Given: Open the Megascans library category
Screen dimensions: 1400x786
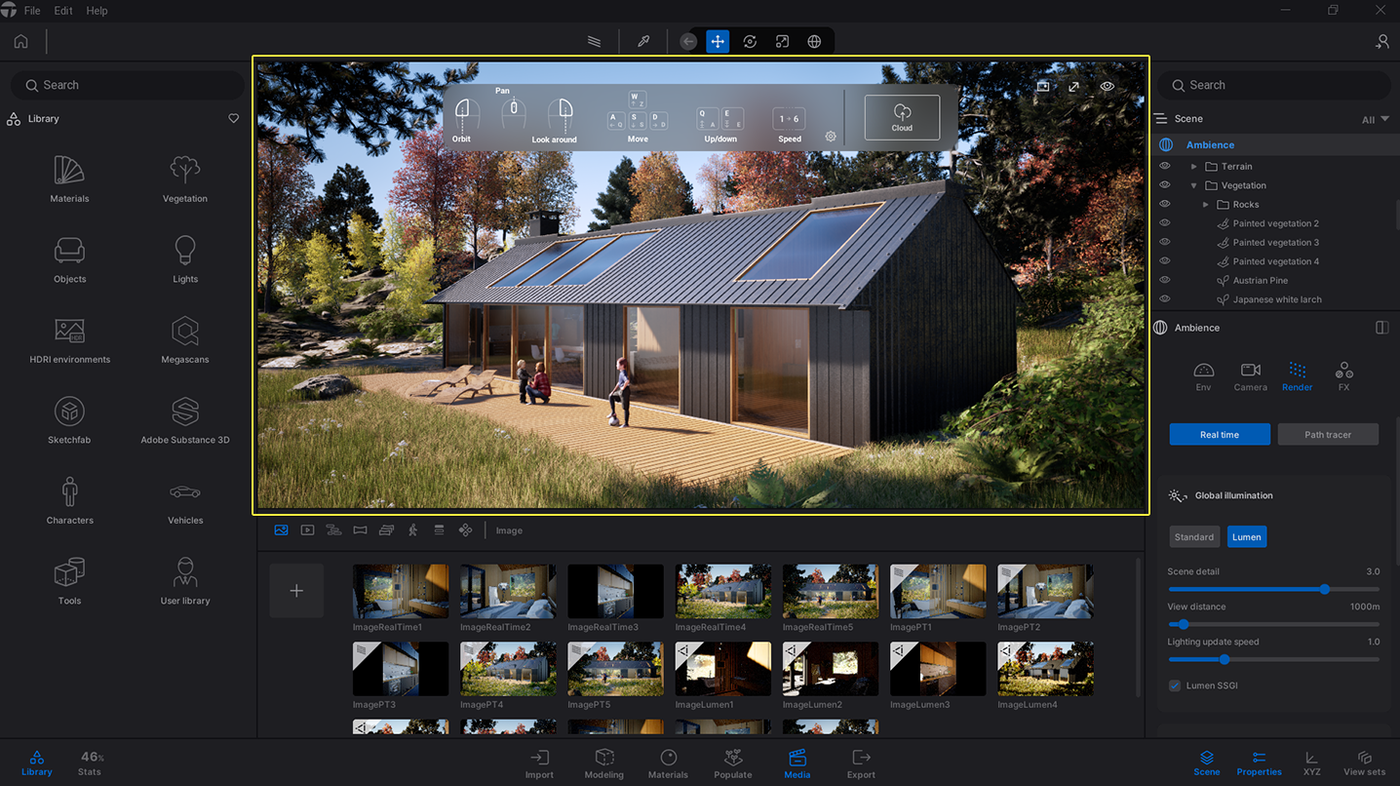Looking at the screenshot, I should [x=185, y=340].
